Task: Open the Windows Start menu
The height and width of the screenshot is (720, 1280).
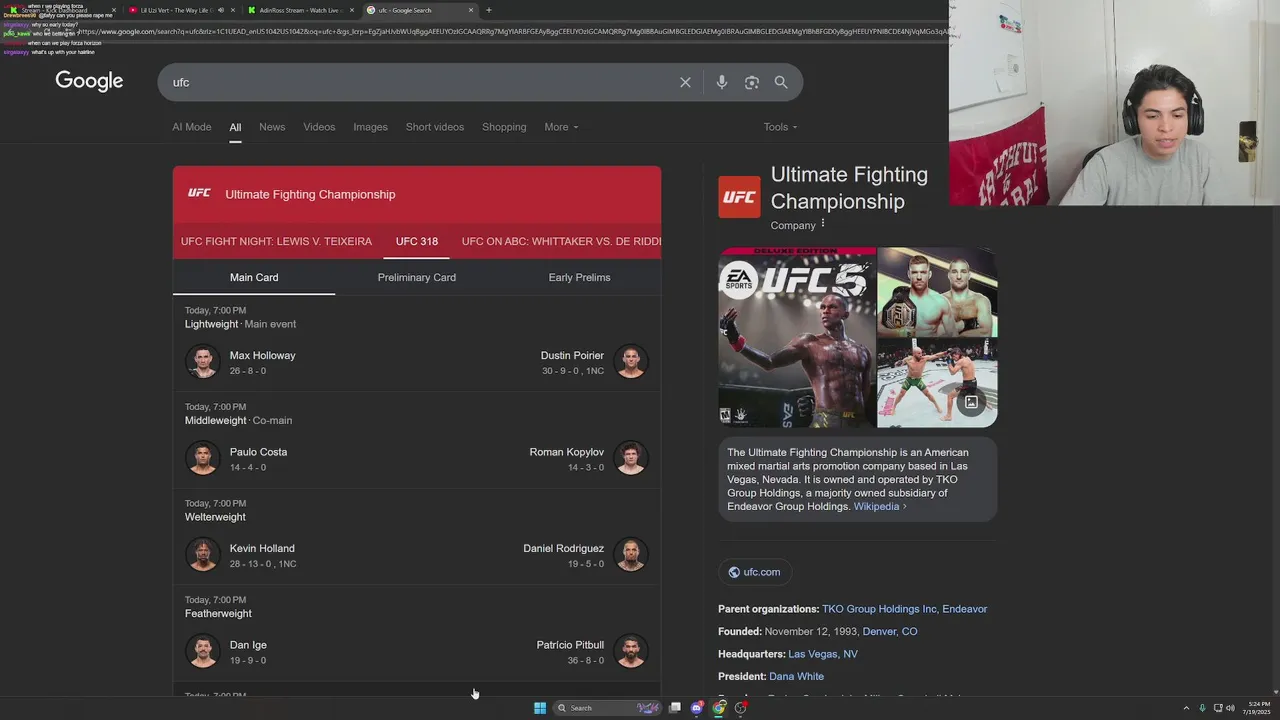Action: 540,708
